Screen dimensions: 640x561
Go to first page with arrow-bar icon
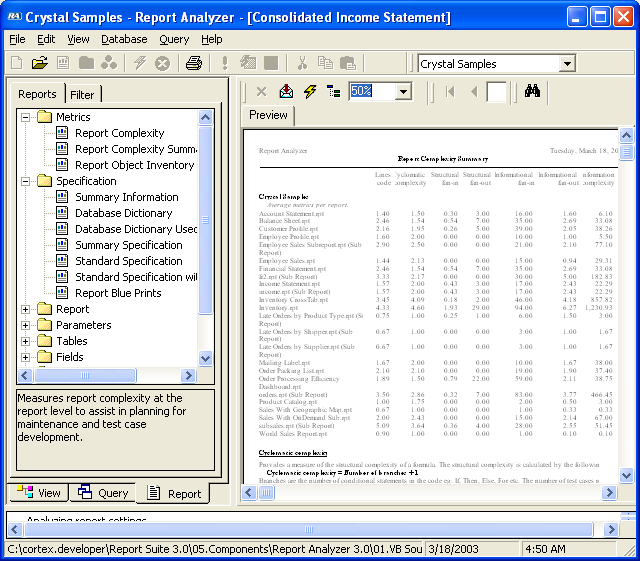coord(450,91)
